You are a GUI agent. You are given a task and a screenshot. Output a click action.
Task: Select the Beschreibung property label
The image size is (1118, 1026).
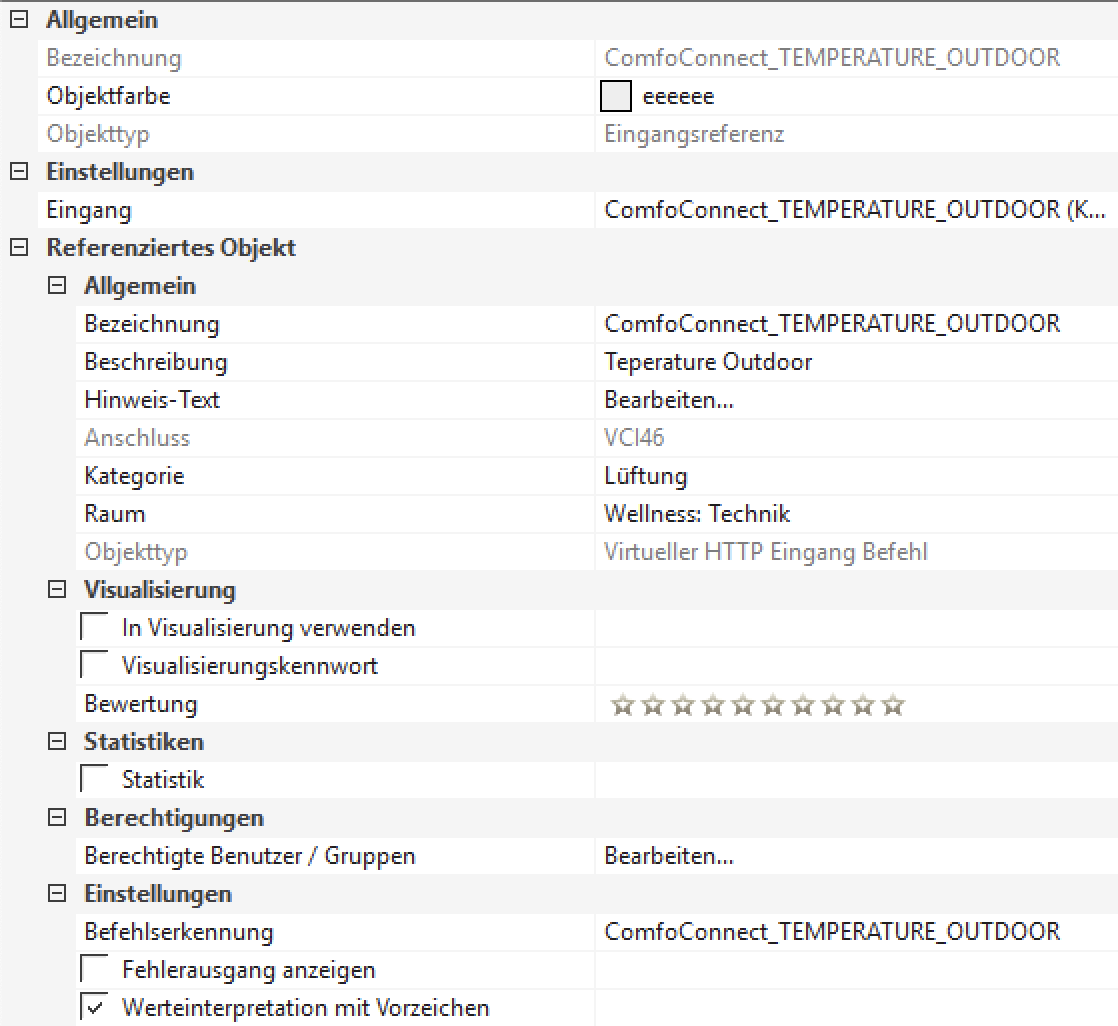coord(155,361)
